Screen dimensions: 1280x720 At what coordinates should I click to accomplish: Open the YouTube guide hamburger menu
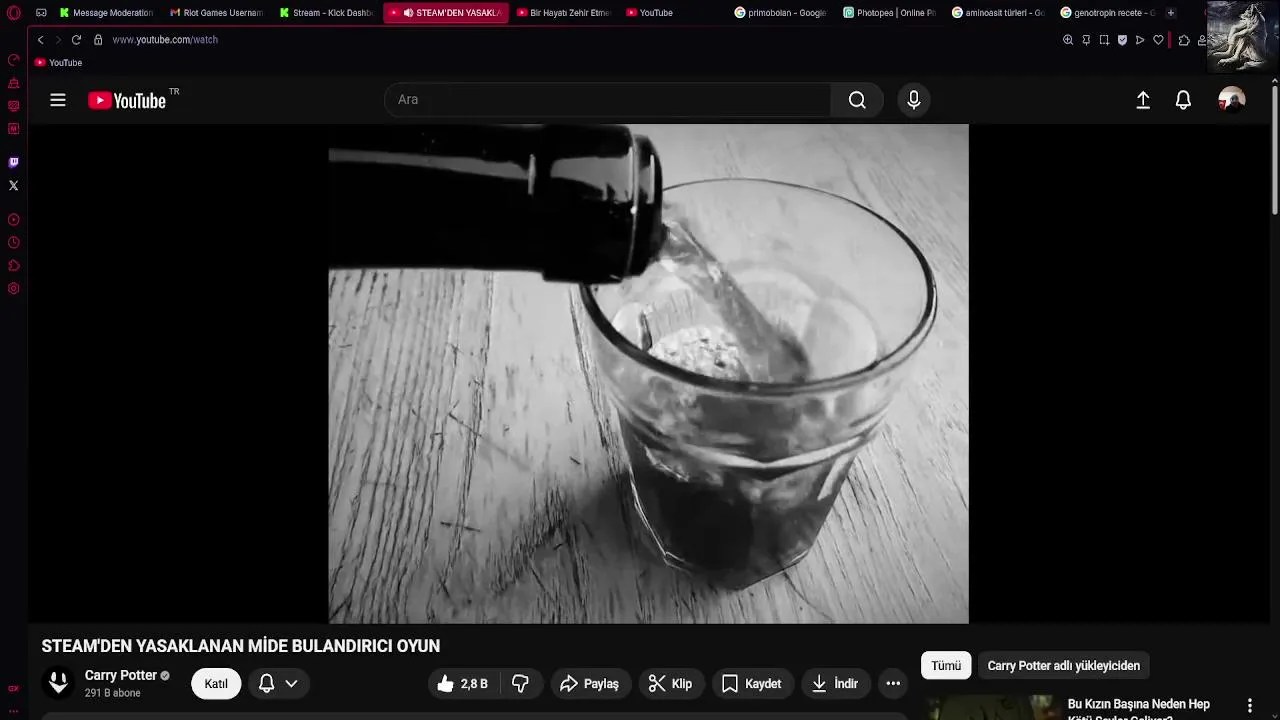[58, 100]
